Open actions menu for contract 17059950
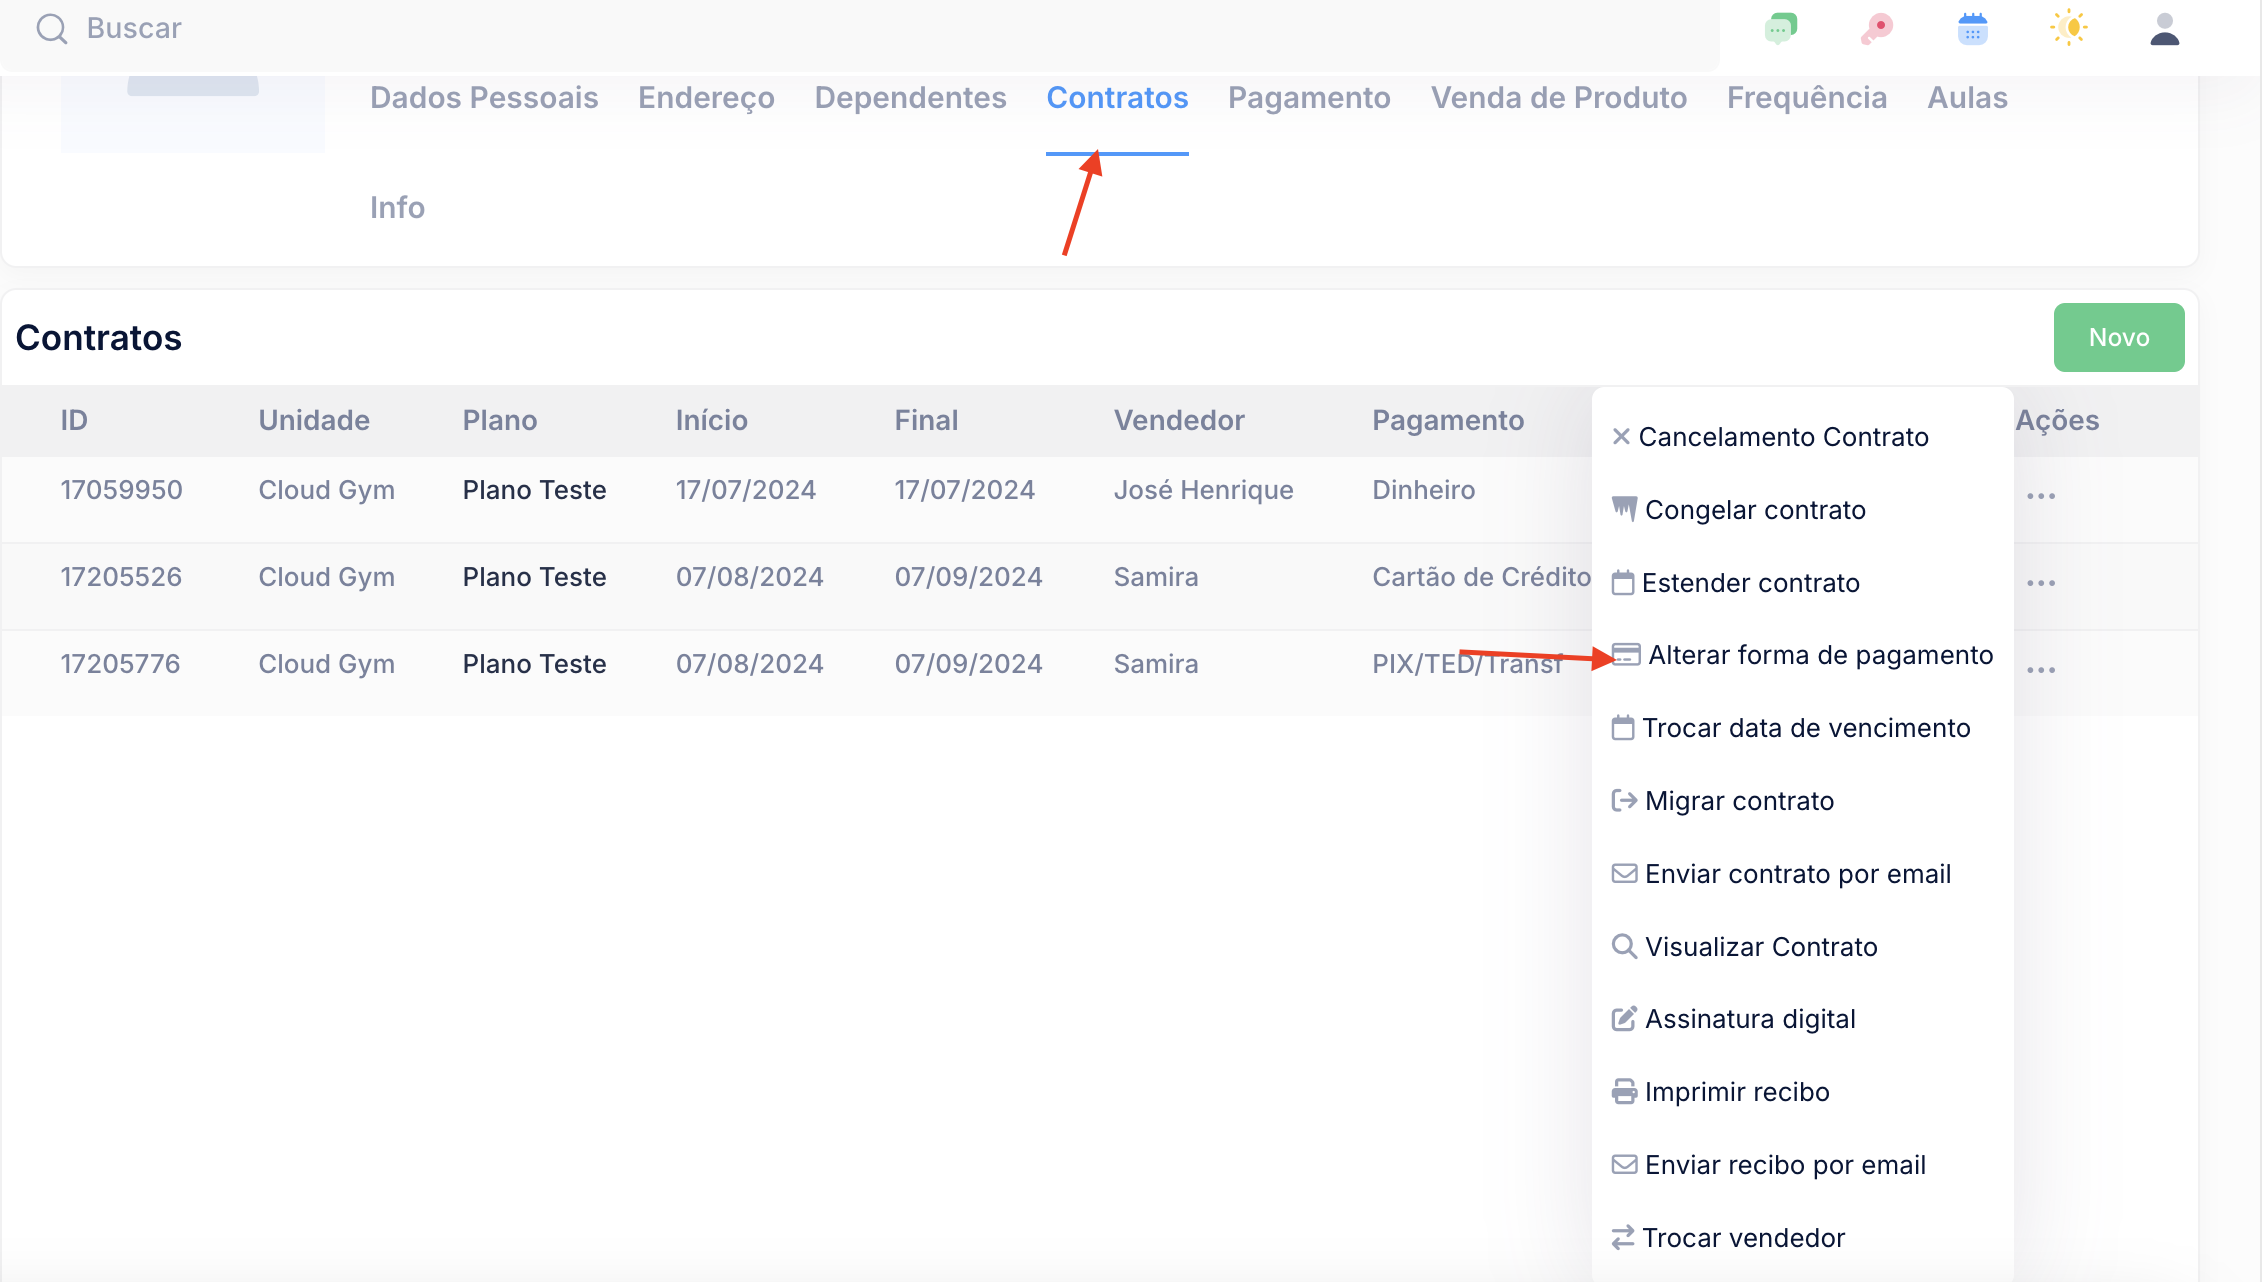The width and height of the screenshot is (2262, 1282). 2041,496
